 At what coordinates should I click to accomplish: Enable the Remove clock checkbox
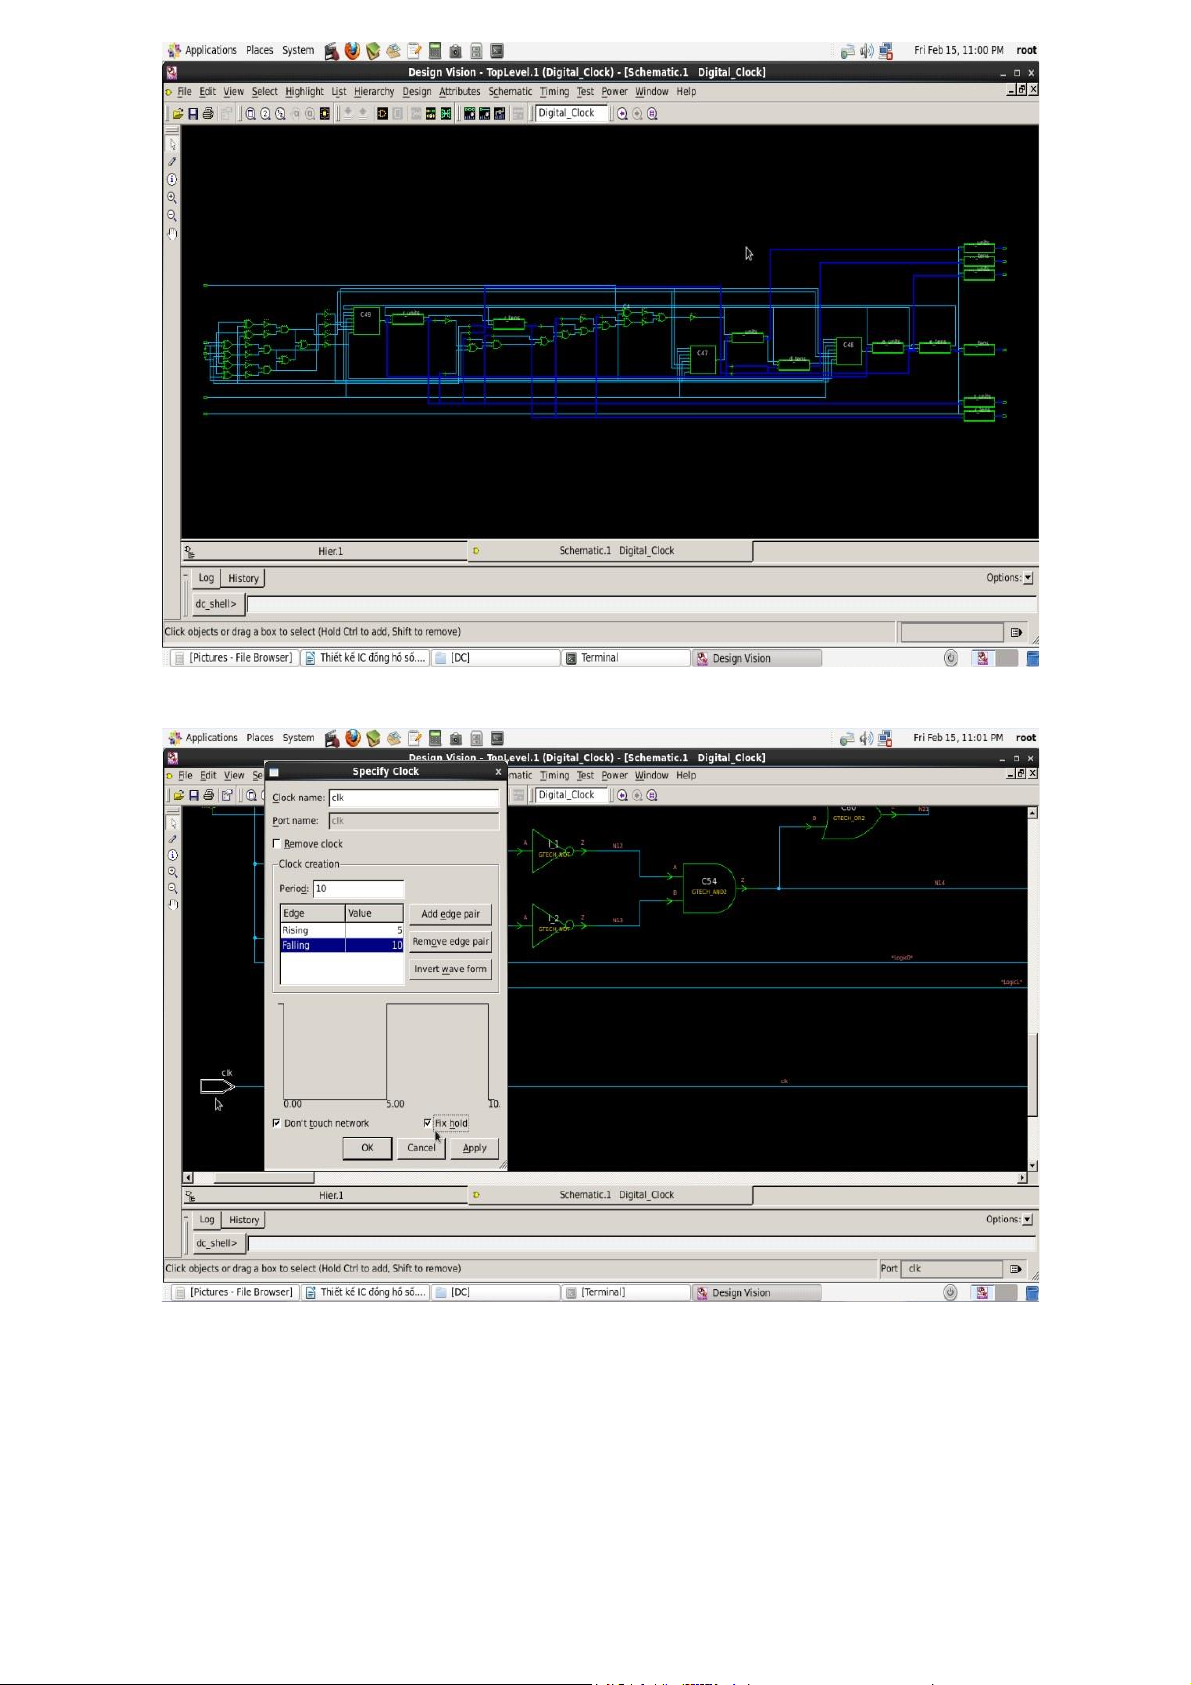[x=277, y=844]
